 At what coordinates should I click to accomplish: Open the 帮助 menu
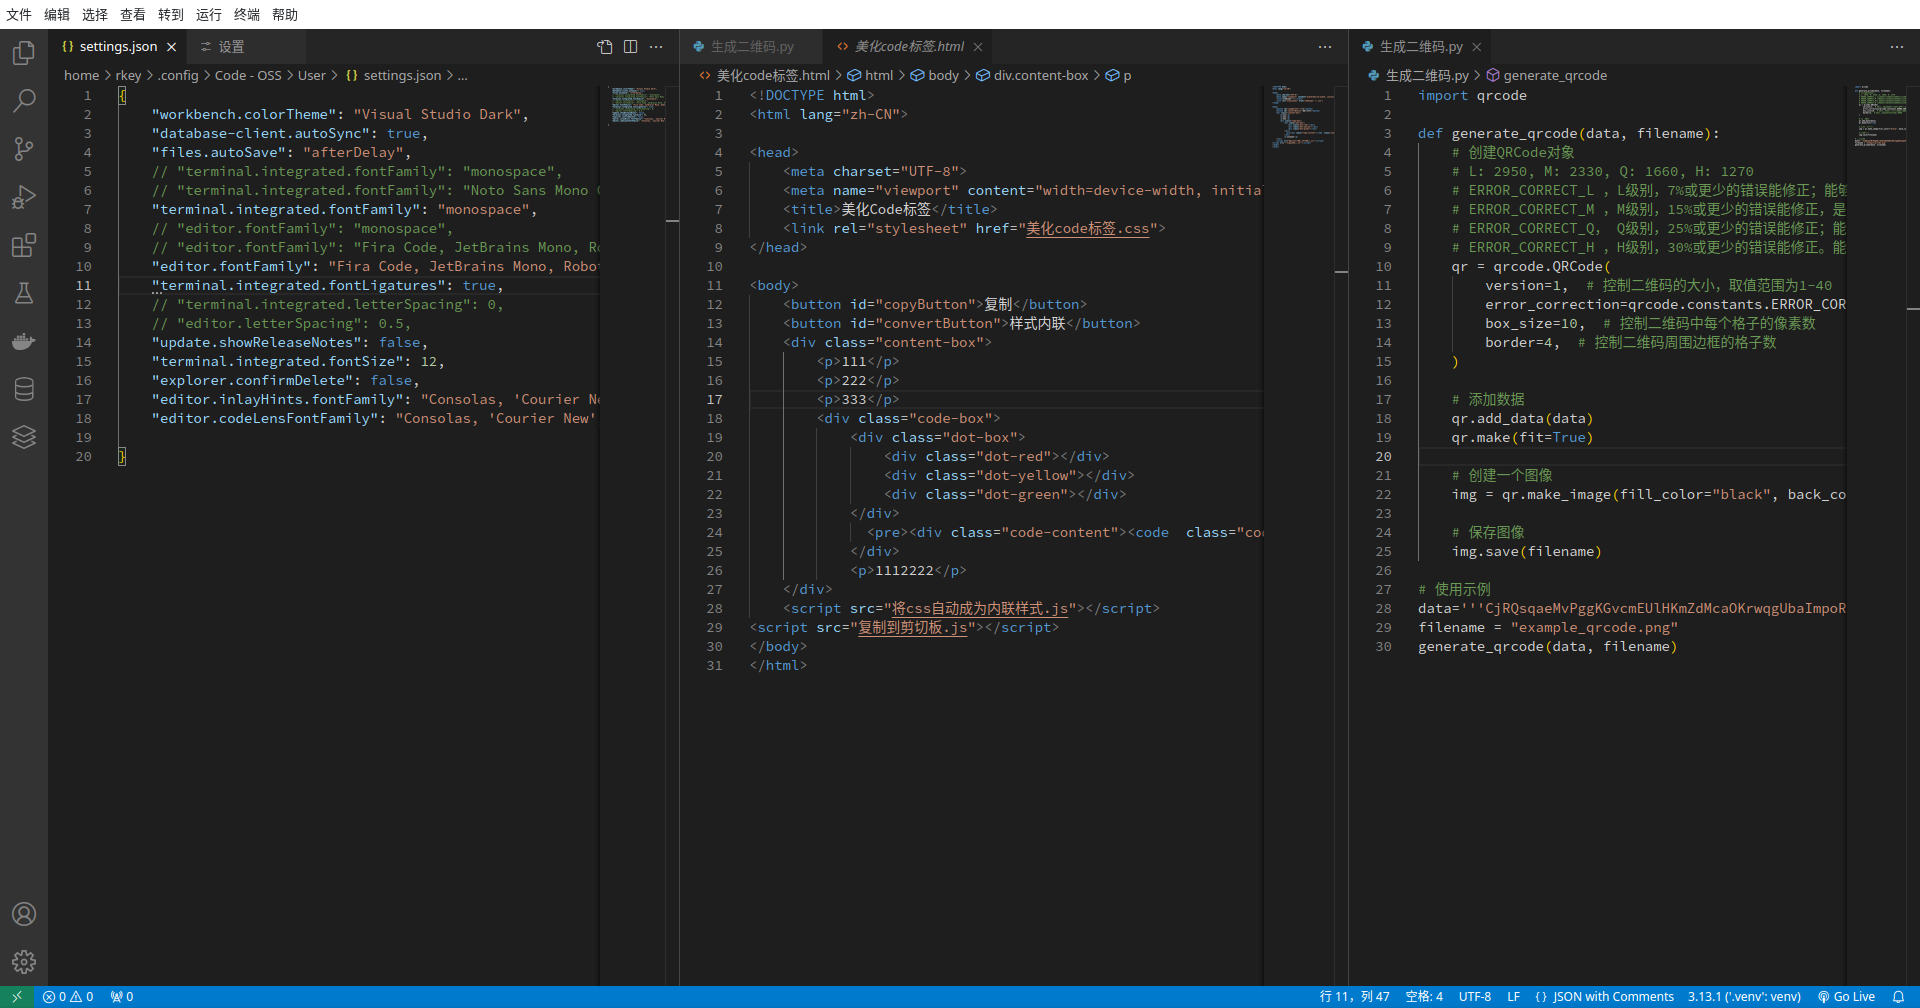[285, 15]
